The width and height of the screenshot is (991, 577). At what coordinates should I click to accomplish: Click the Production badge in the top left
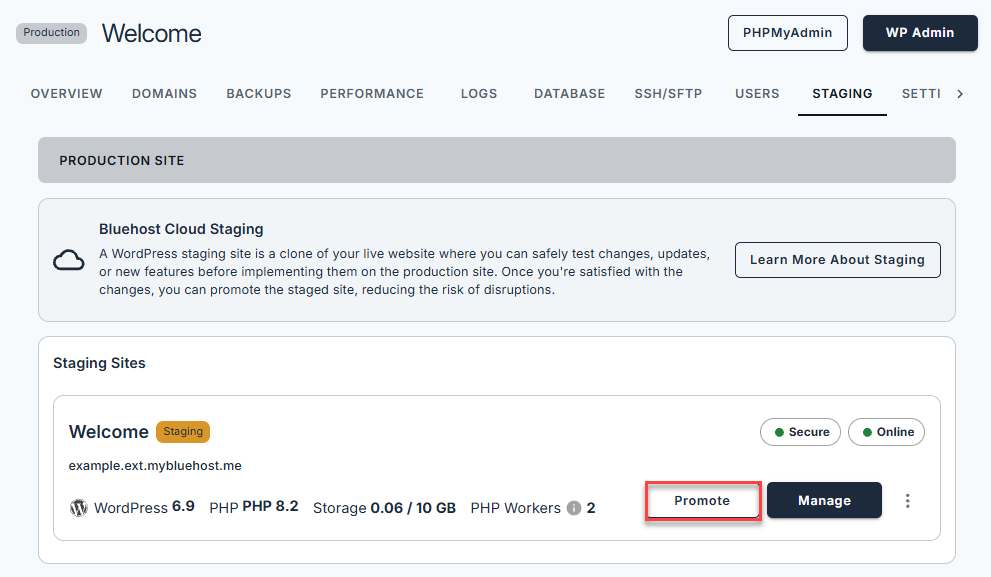tap(51, 32)
